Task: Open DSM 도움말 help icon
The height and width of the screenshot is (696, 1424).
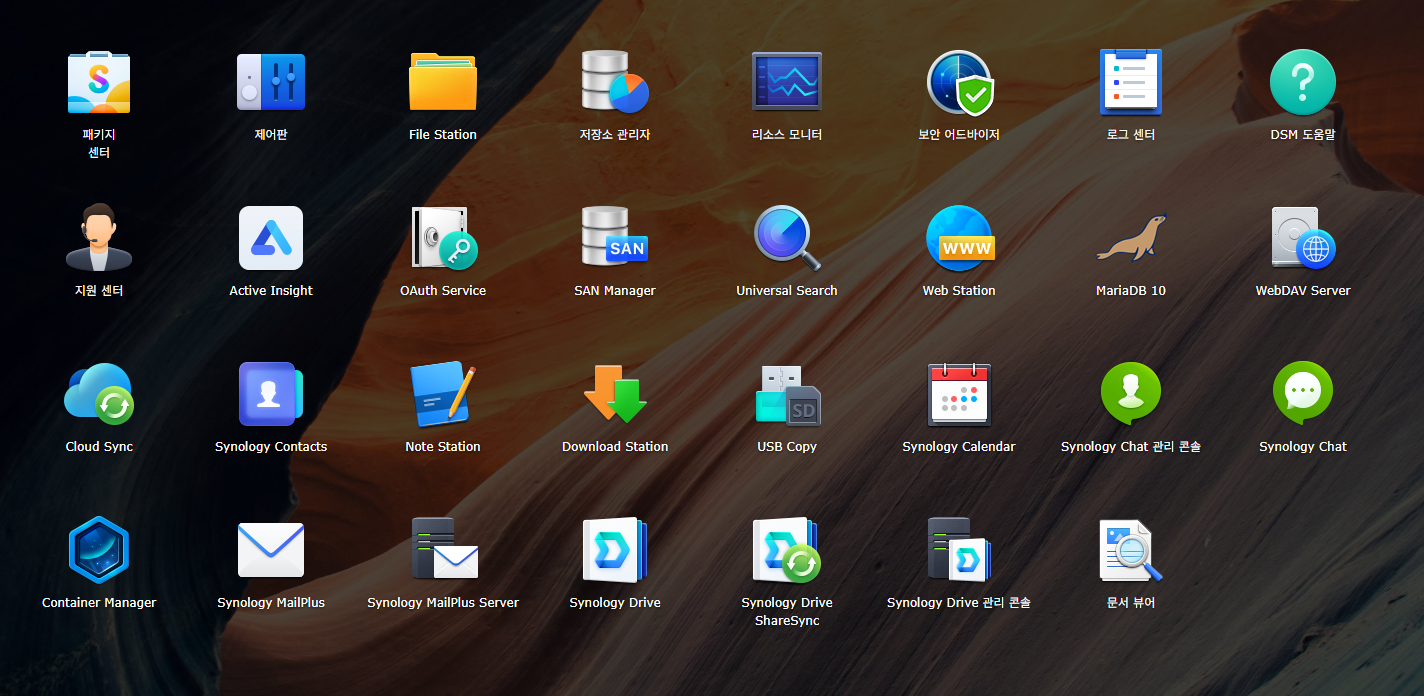Action: click(x=1303, y=82)
